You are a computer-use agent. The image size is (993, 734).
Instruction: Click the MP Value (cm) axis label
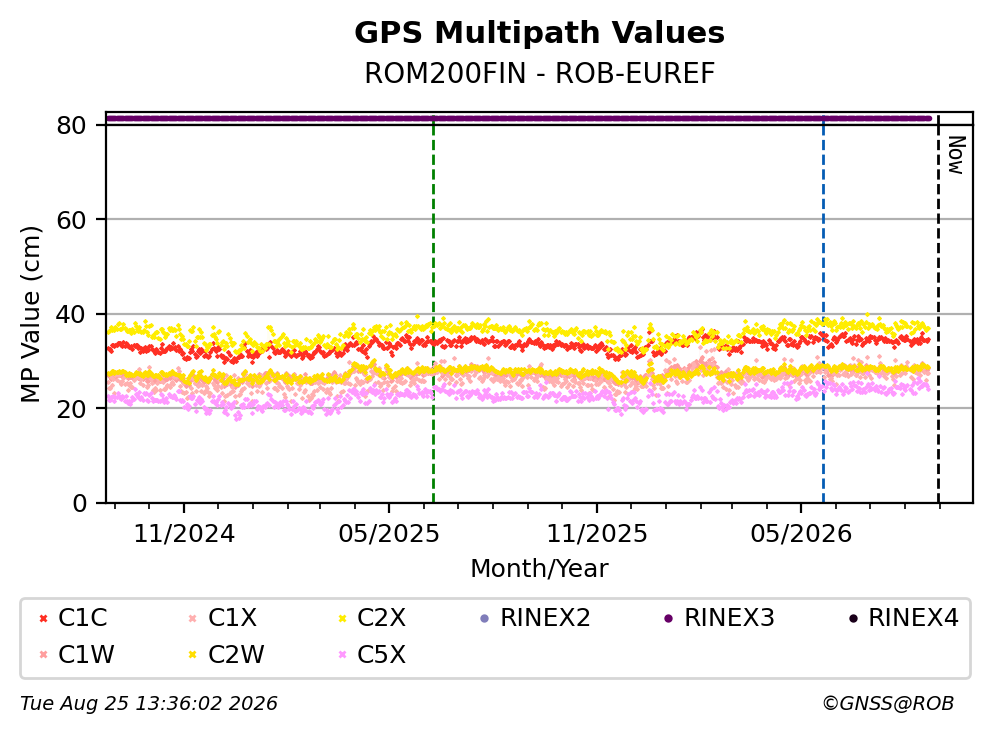tap(30, 314)
